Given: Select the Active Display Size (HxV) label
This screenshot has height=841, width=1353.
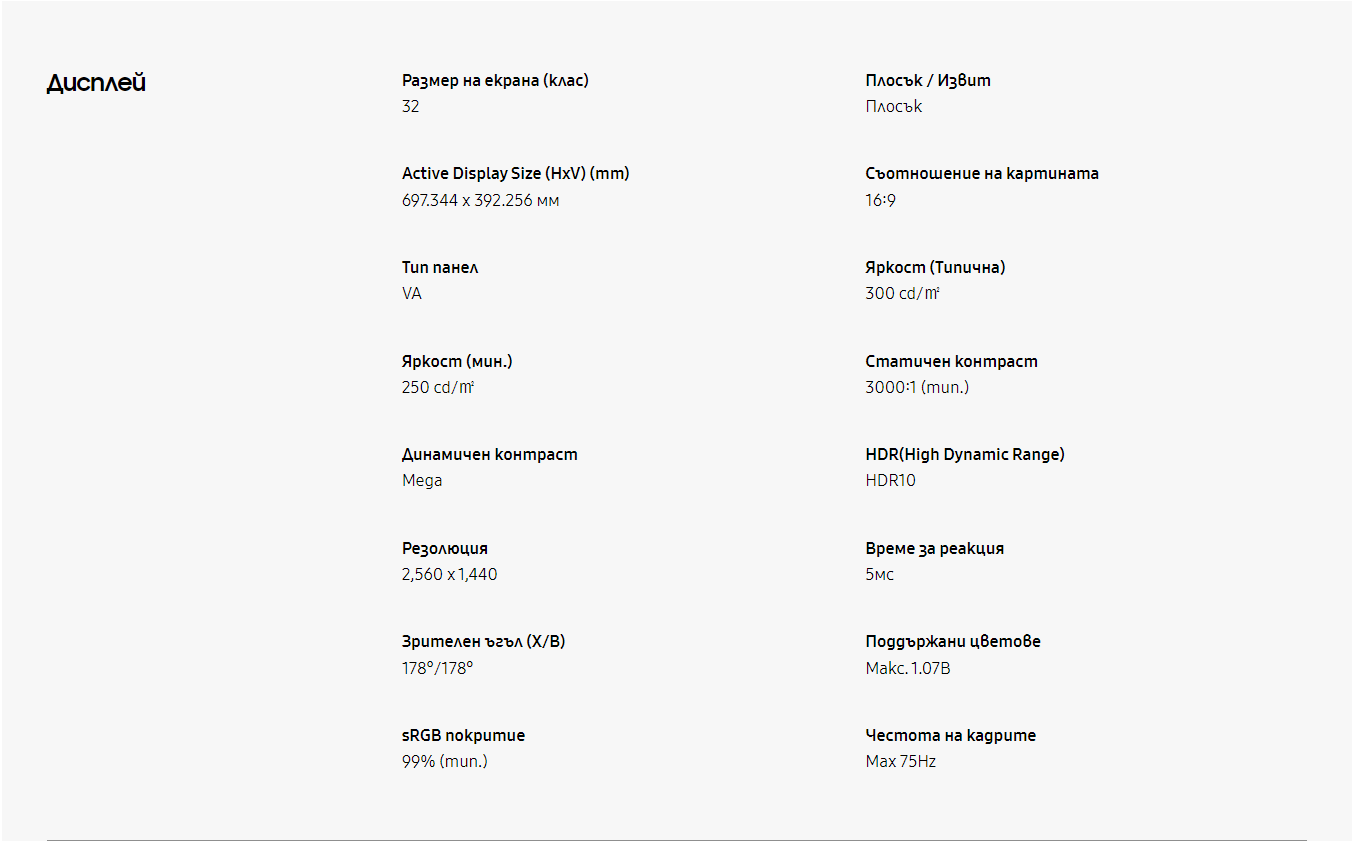Looking at the screenshot, I should pyautogui.click(x=516, y=174).
